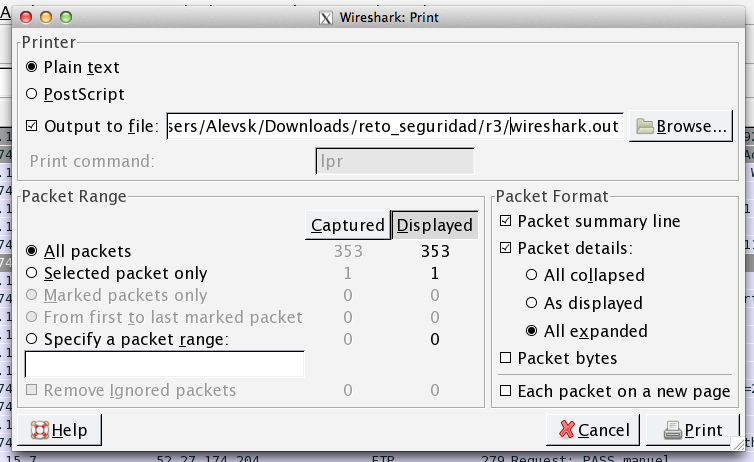Click the disabled lpr print command field
Screen dimensions: 754x462
[x=394, y=161]
